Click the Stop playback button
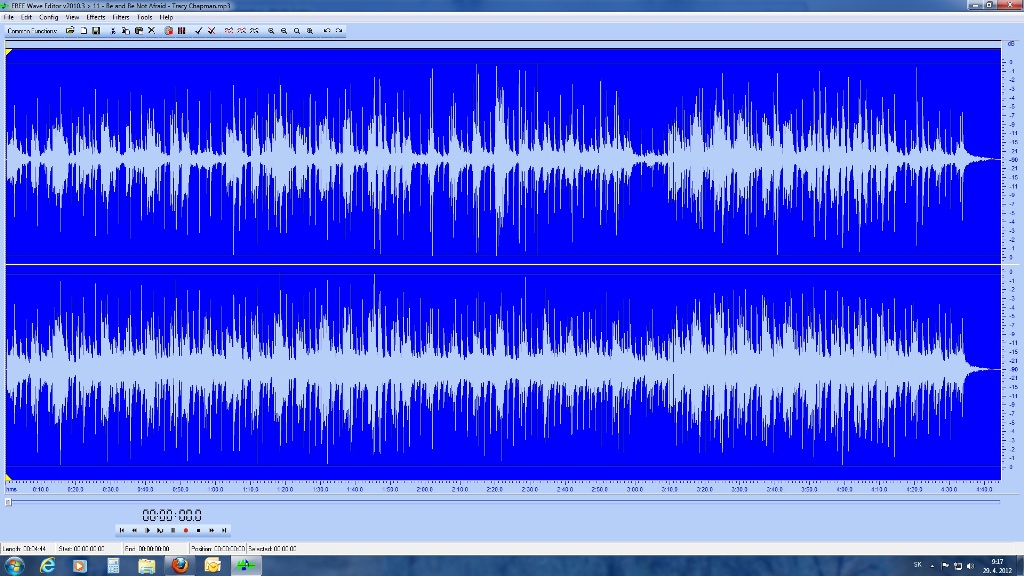 pos(199,530)
